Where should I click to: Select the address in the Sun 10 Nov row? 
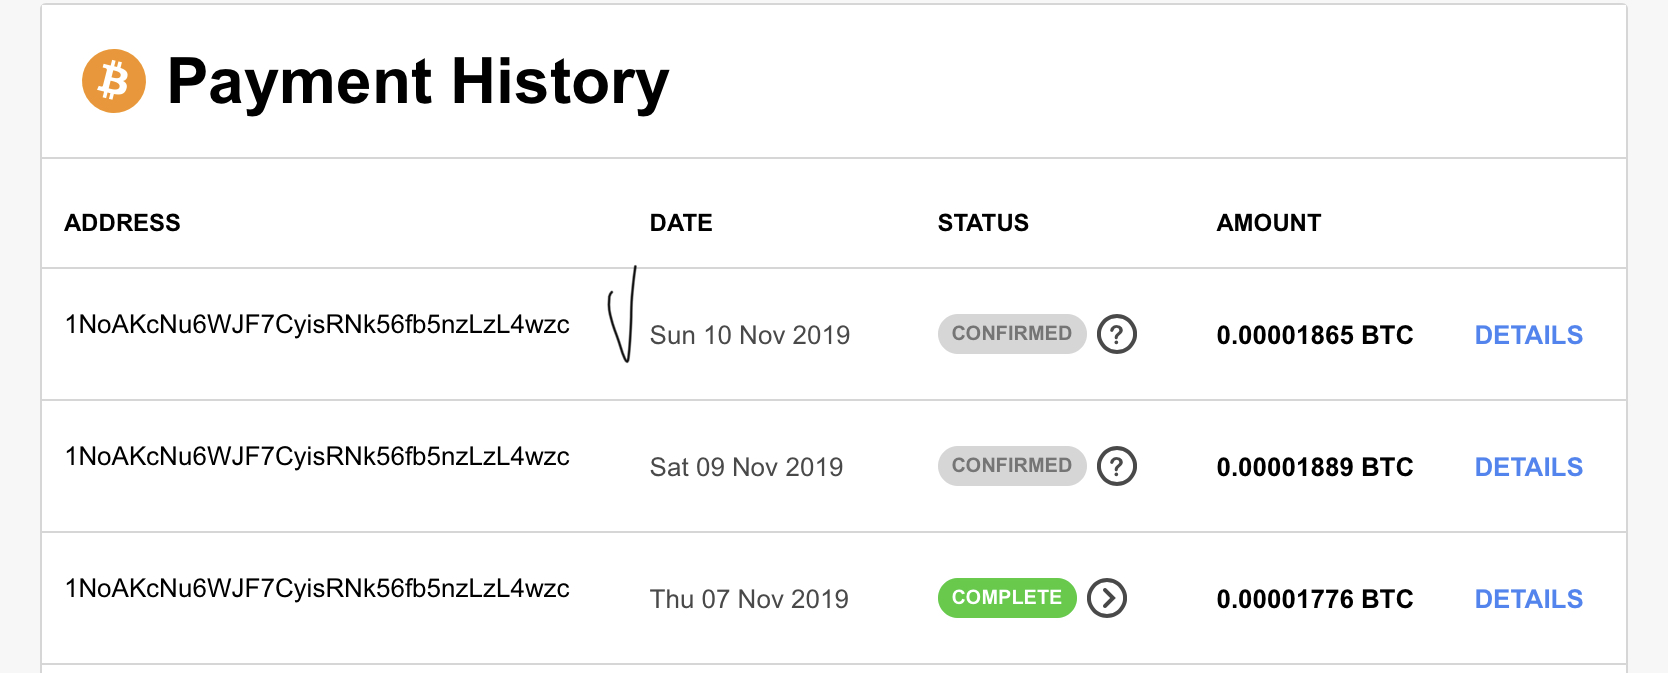(317, 325)
